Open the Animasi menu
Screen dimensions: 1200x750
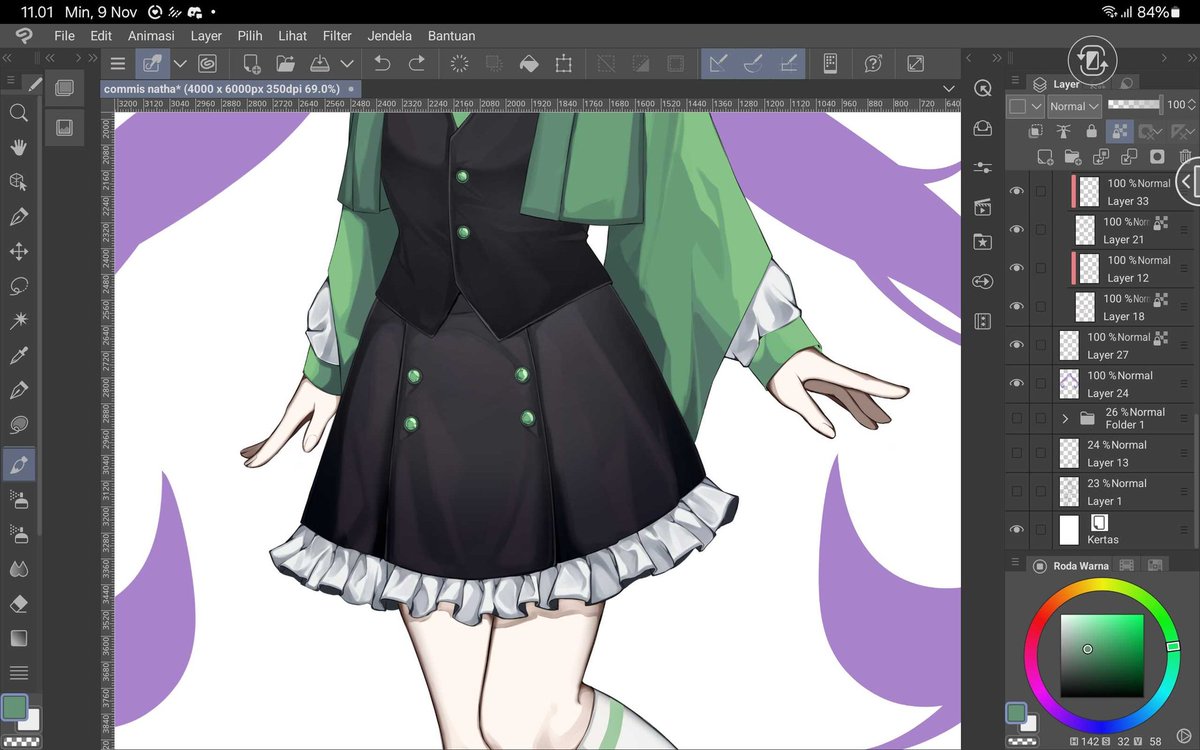click(151, 35)
